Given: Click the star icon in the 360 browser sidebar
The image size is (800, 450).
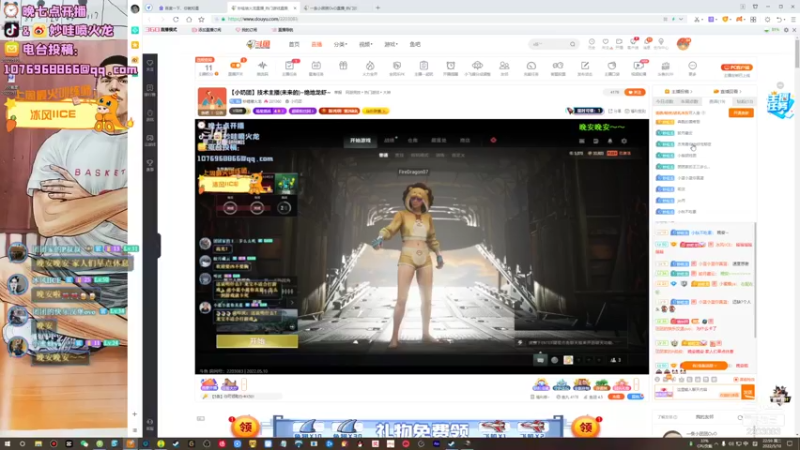Looking at the screenshot, I should click(x=135, y=45).
